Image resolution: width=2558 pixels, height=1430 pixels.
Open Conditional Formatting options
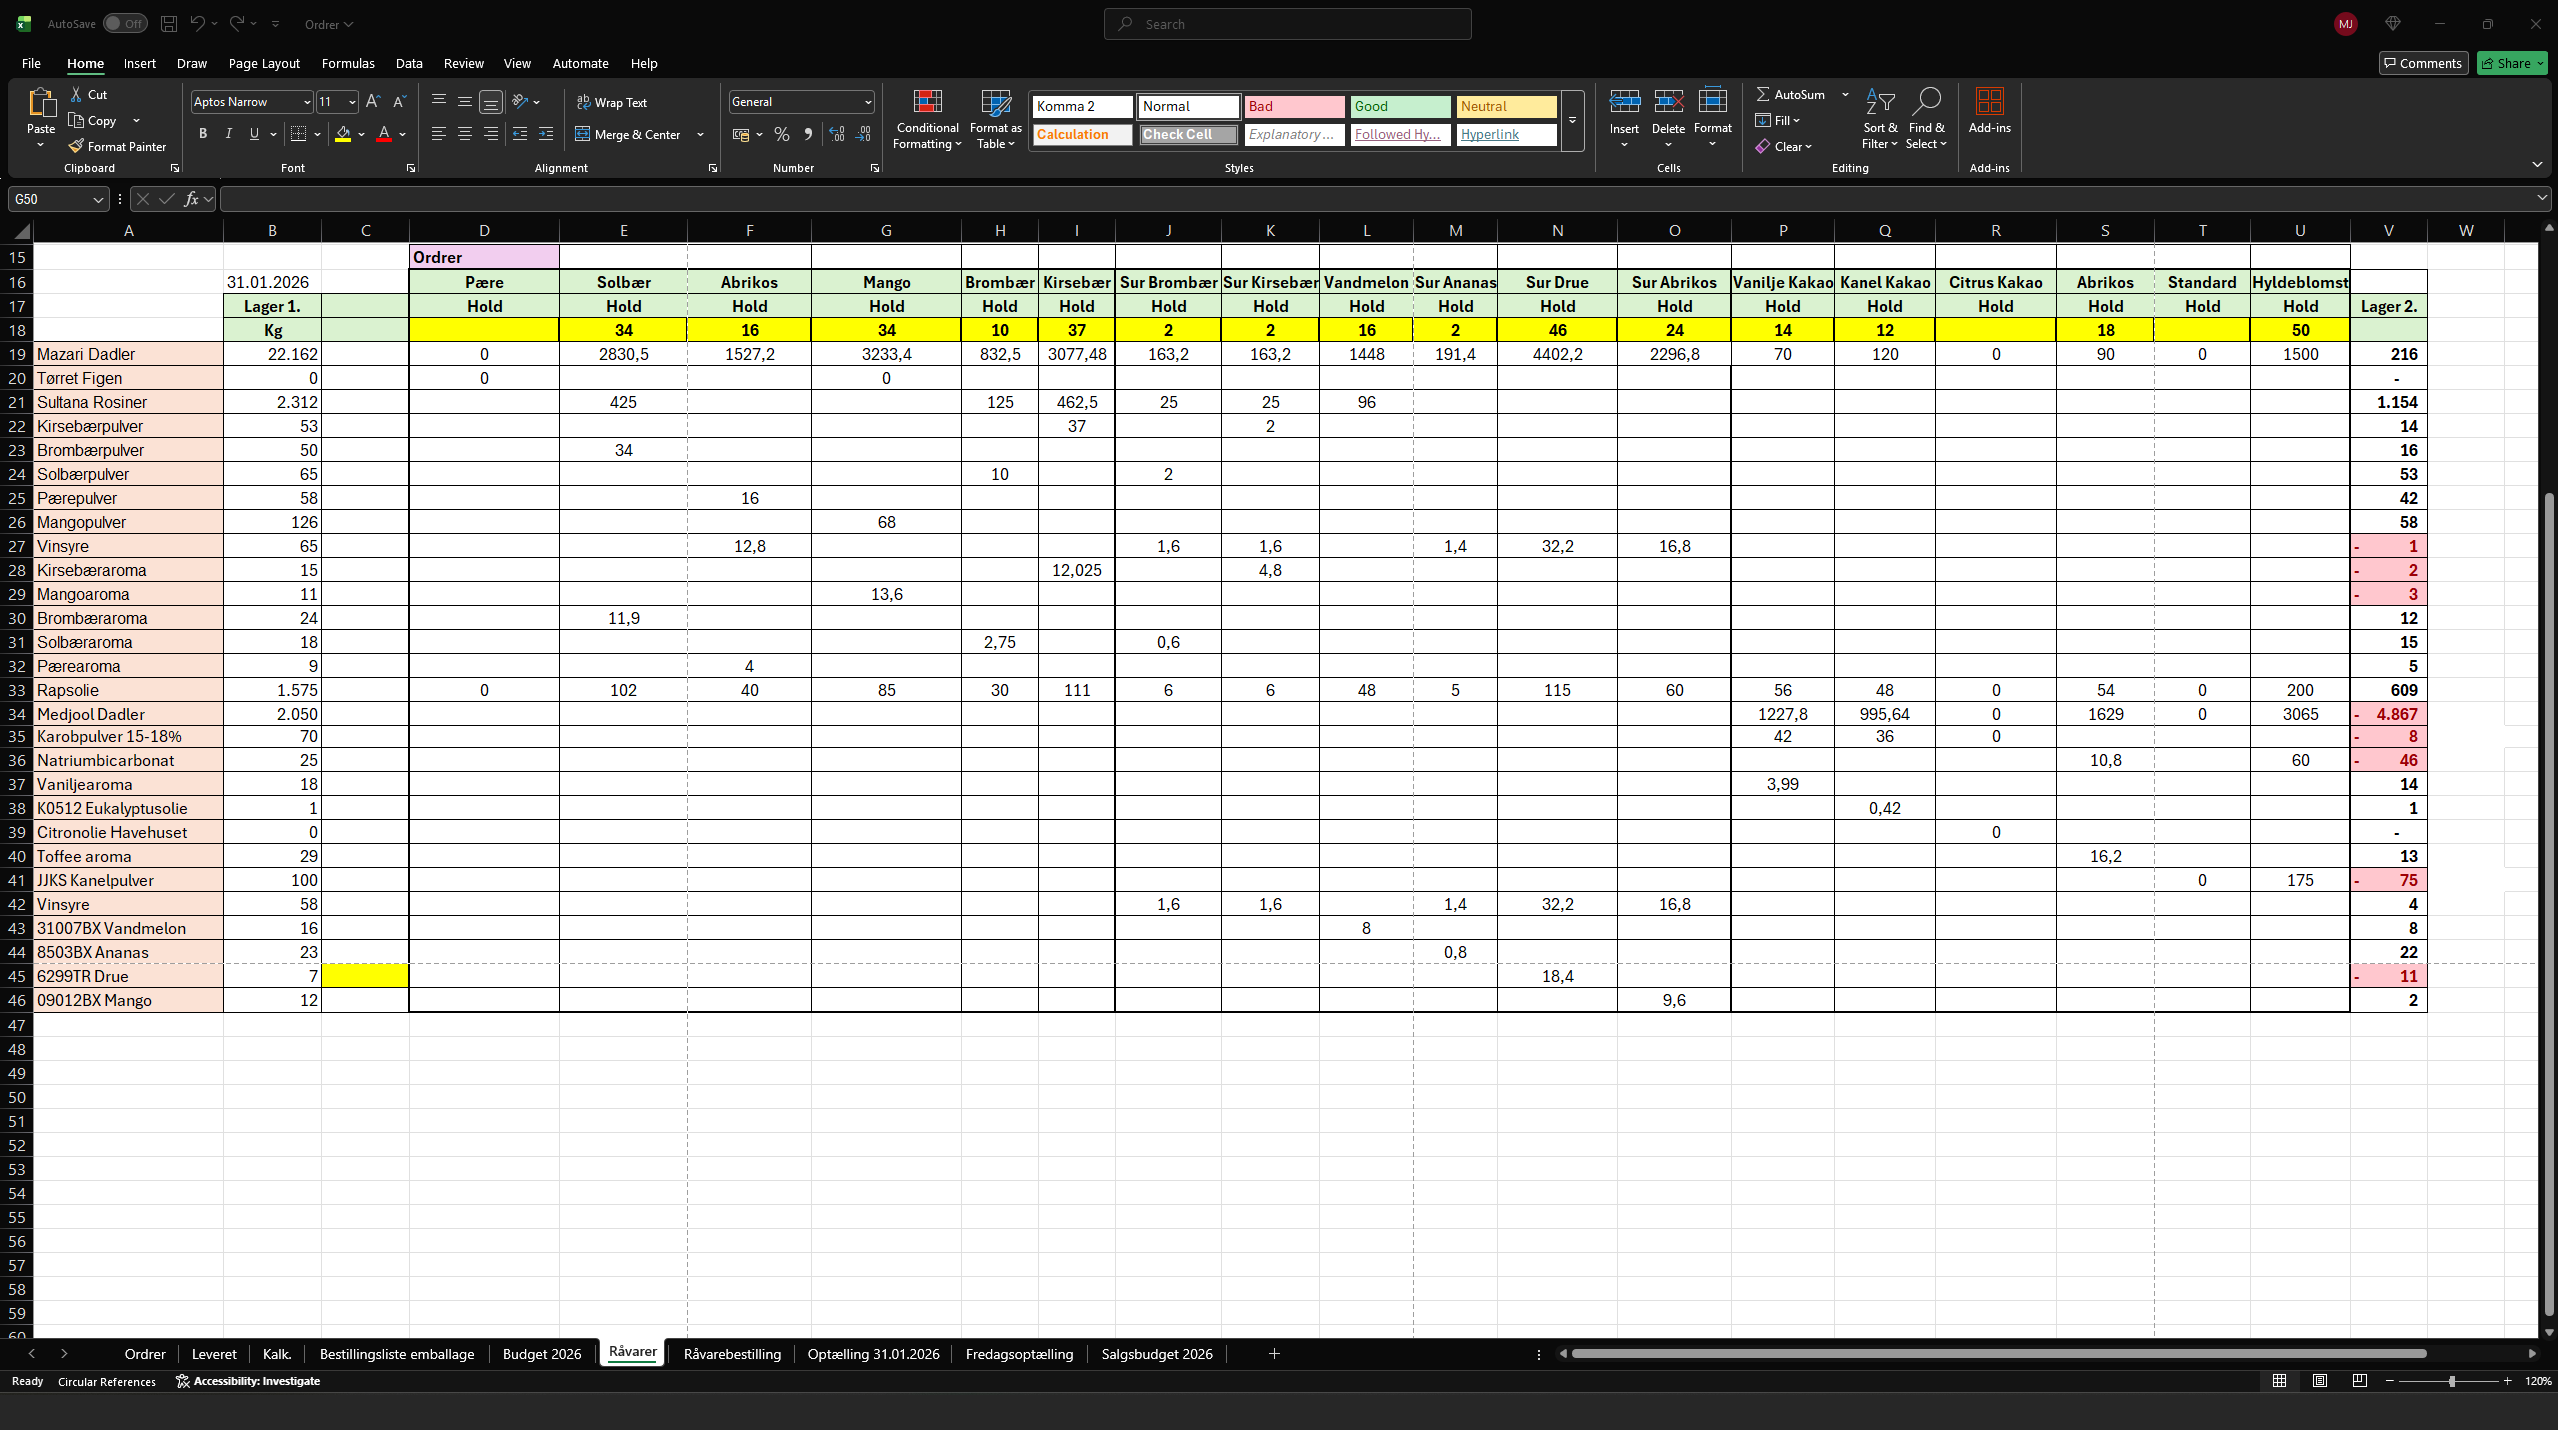[x=926, y=120]
